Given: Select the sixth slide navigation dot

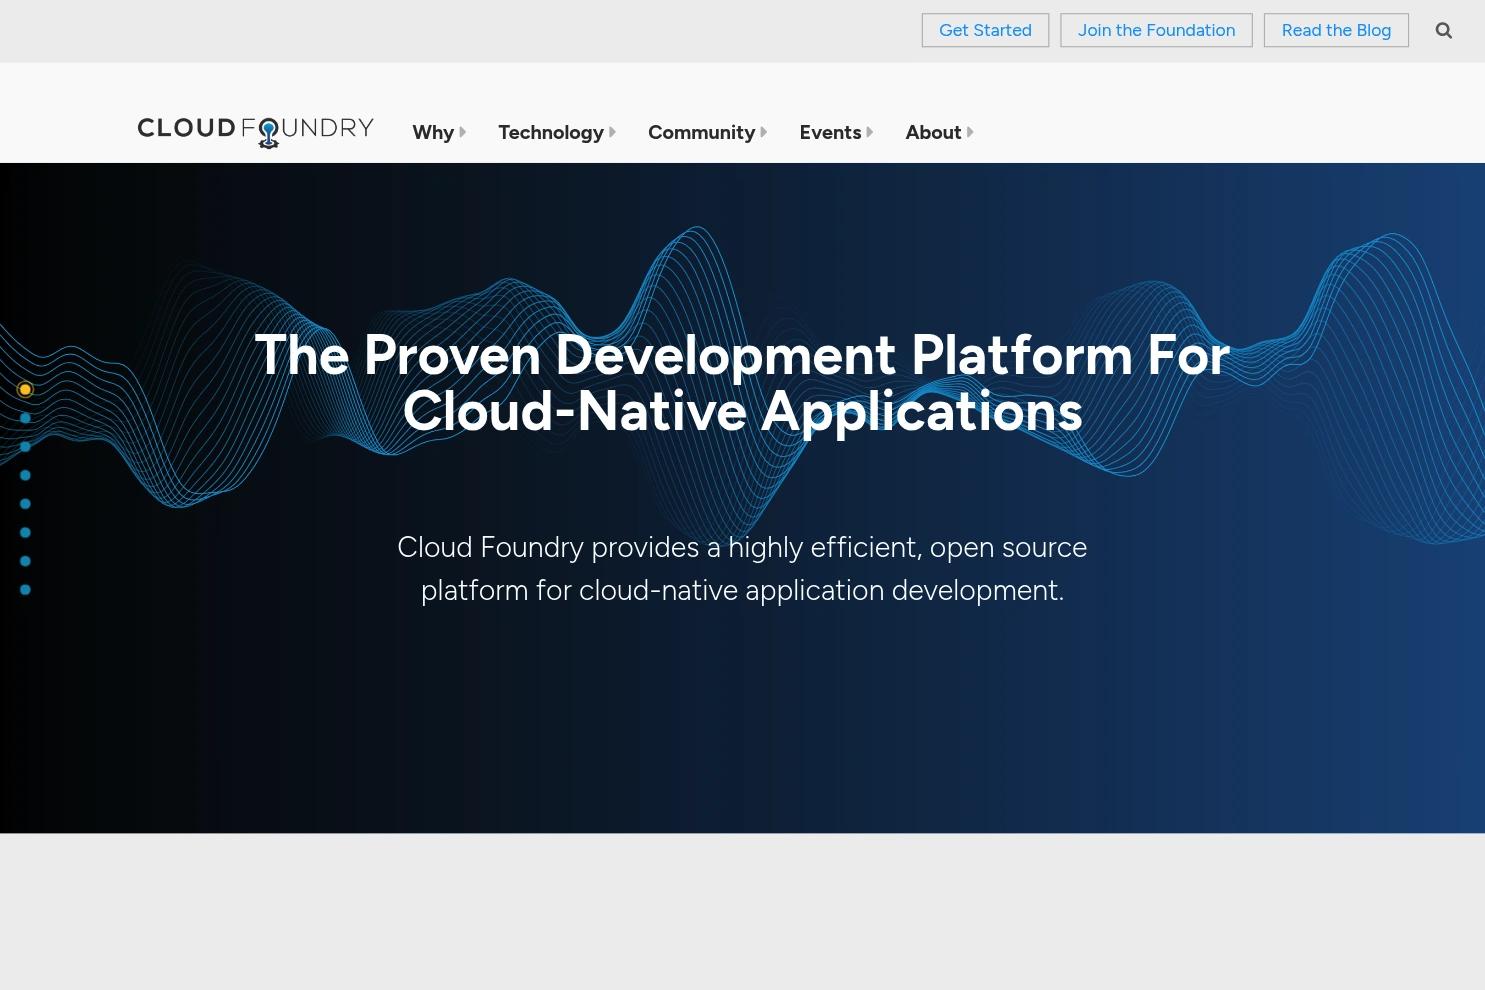Looking at the screenshot, I should coord(25,532).
